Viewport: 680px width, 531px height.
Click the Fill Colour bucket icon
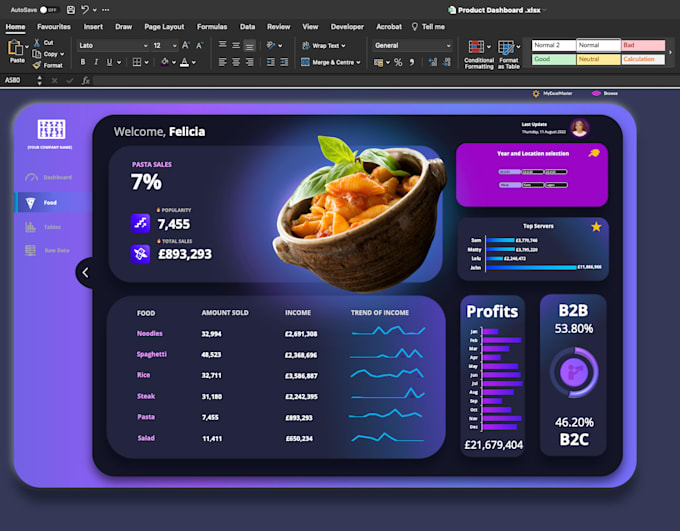pos(165,62)
